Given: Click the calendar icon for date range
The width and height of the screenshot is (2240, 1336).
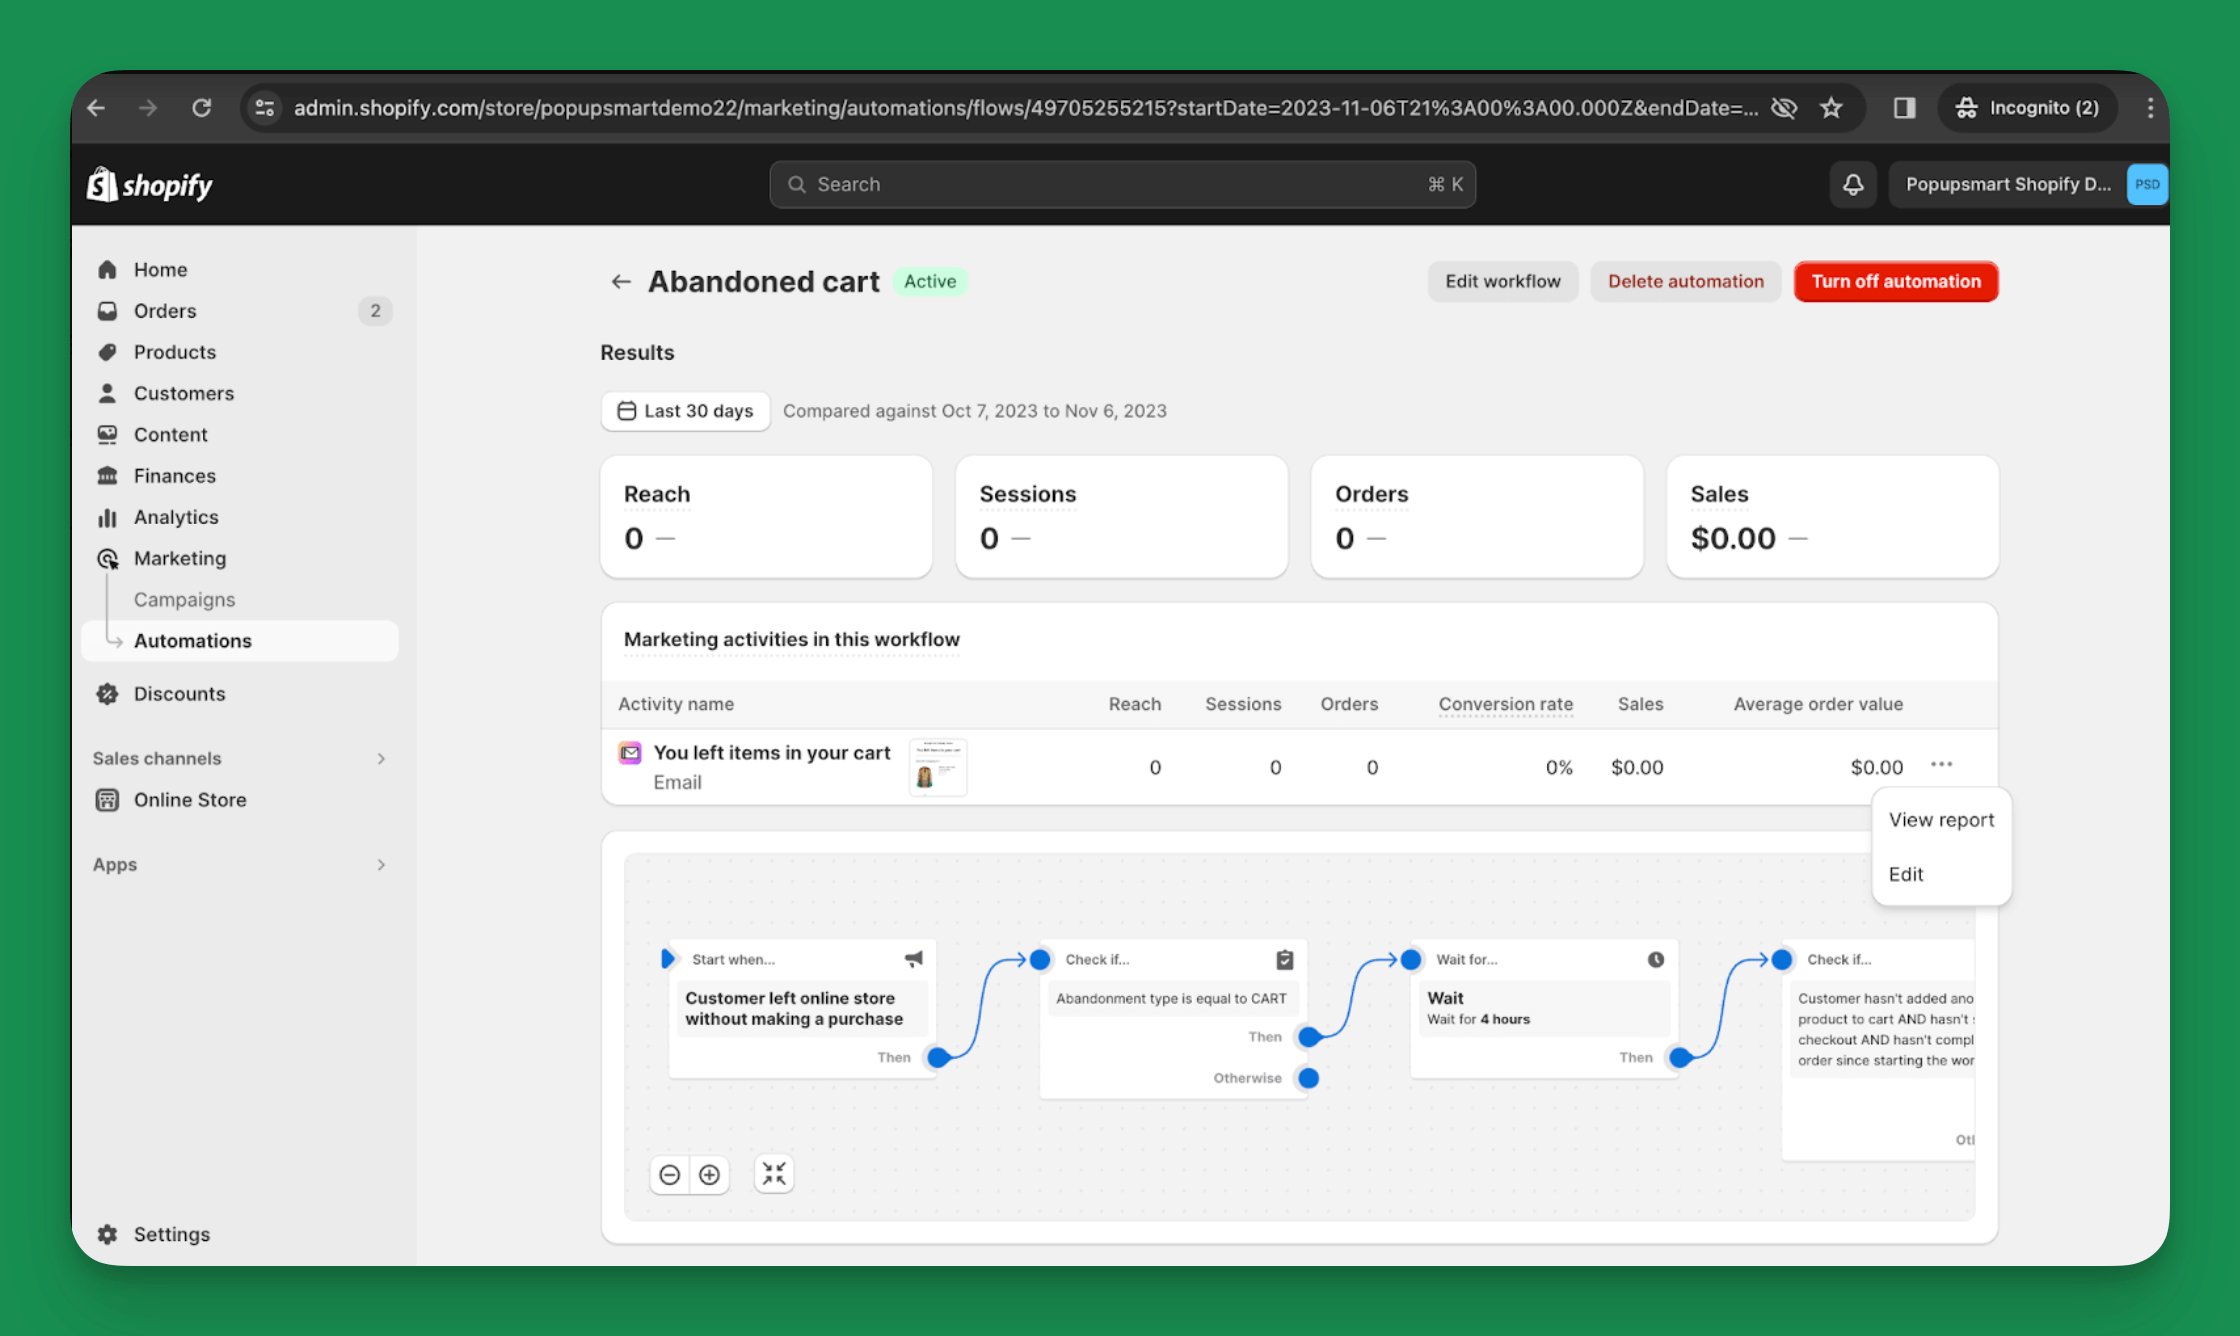Looking at the screenshot, I should pos(625,410).
